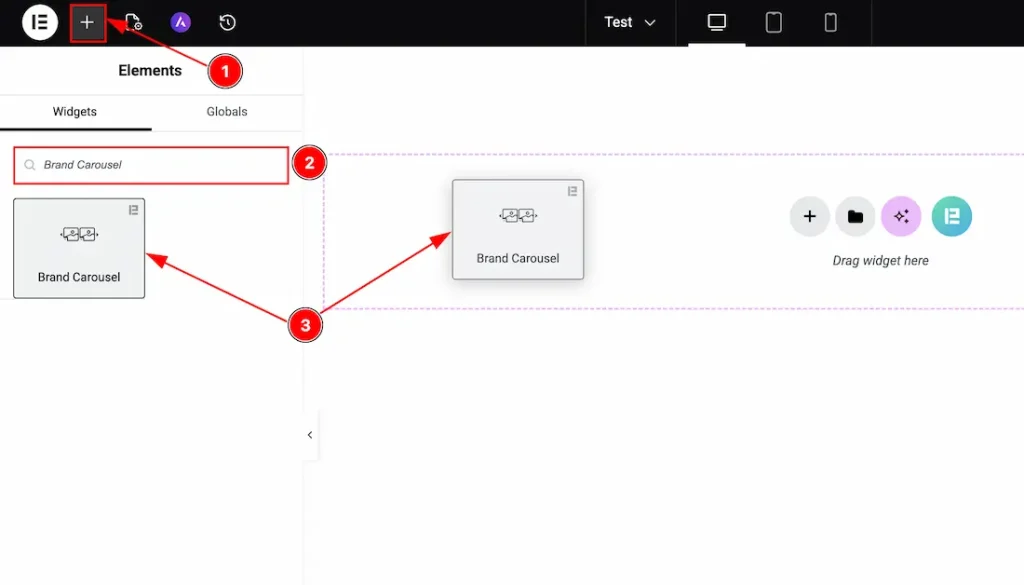Select the Widgets tab
This screenshot has width=1024, height=585.
point(76,112)
